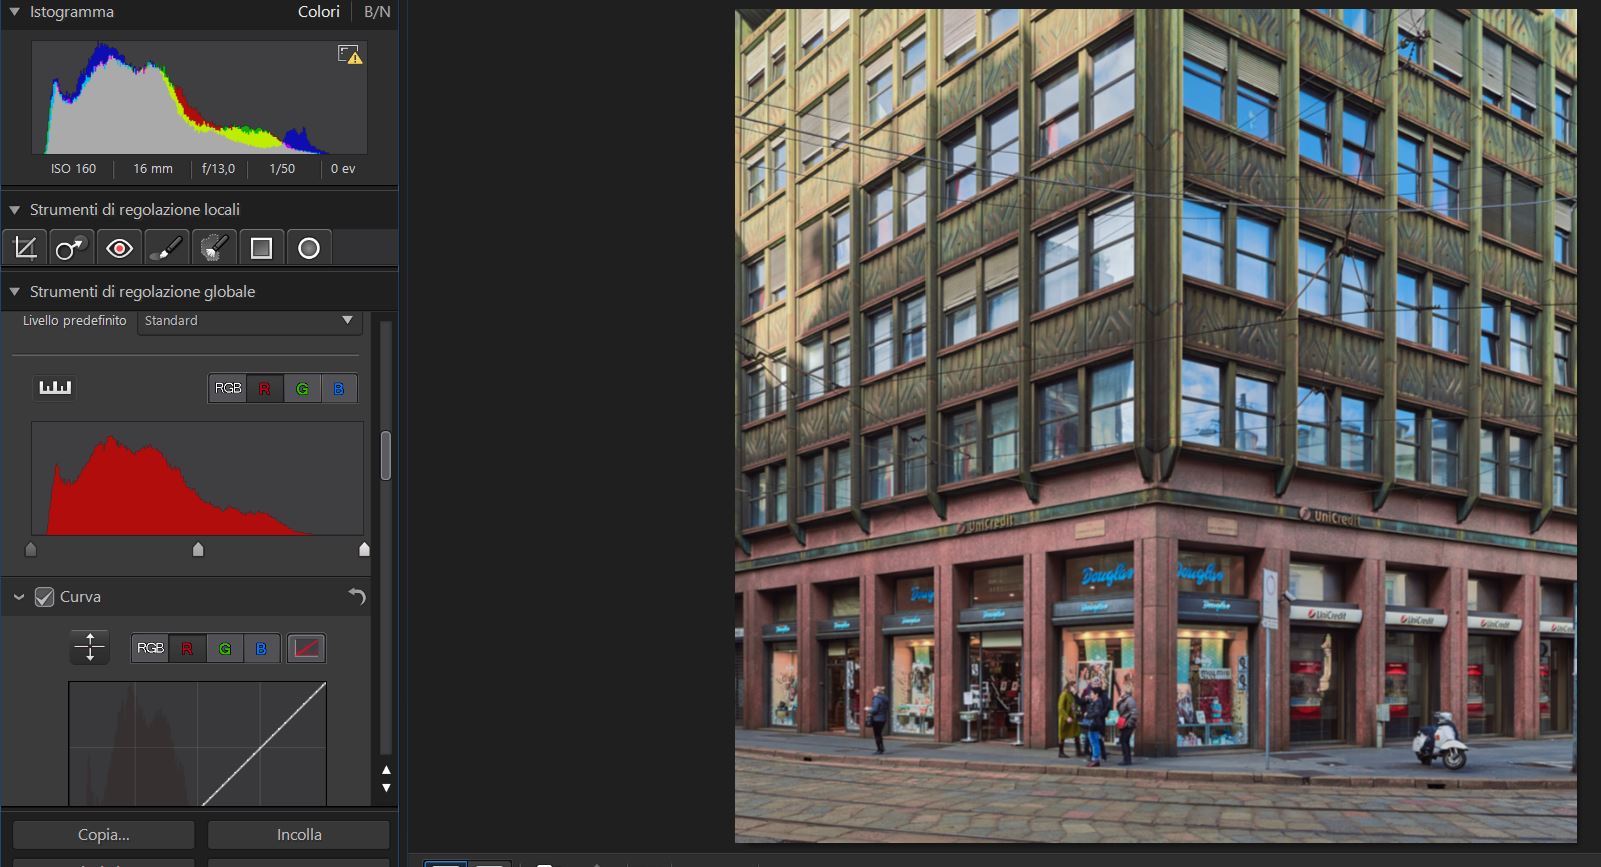Click the Copia... button
Screen dimensions: 1601x867
104,835
